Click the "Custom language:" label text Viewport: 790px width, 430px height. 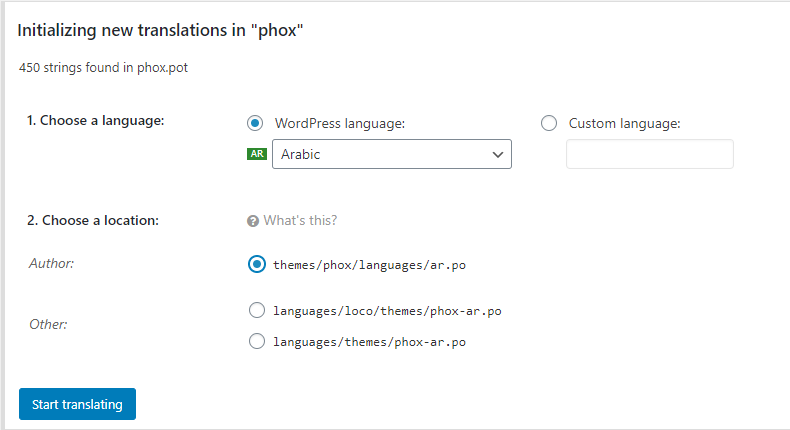625,124
